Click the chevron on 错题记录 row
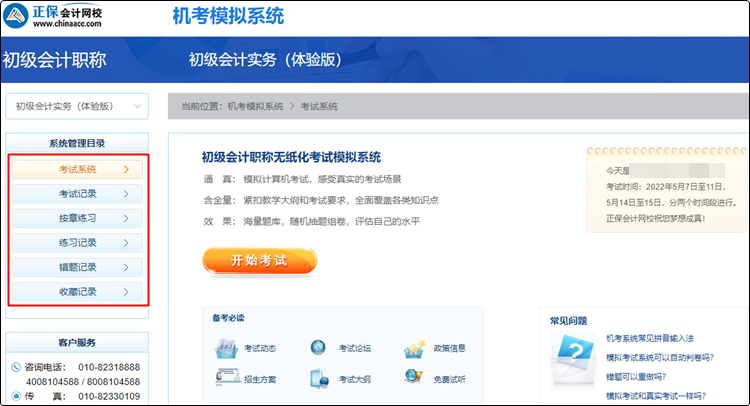750x406 pixels. click(x=126, y=267)
